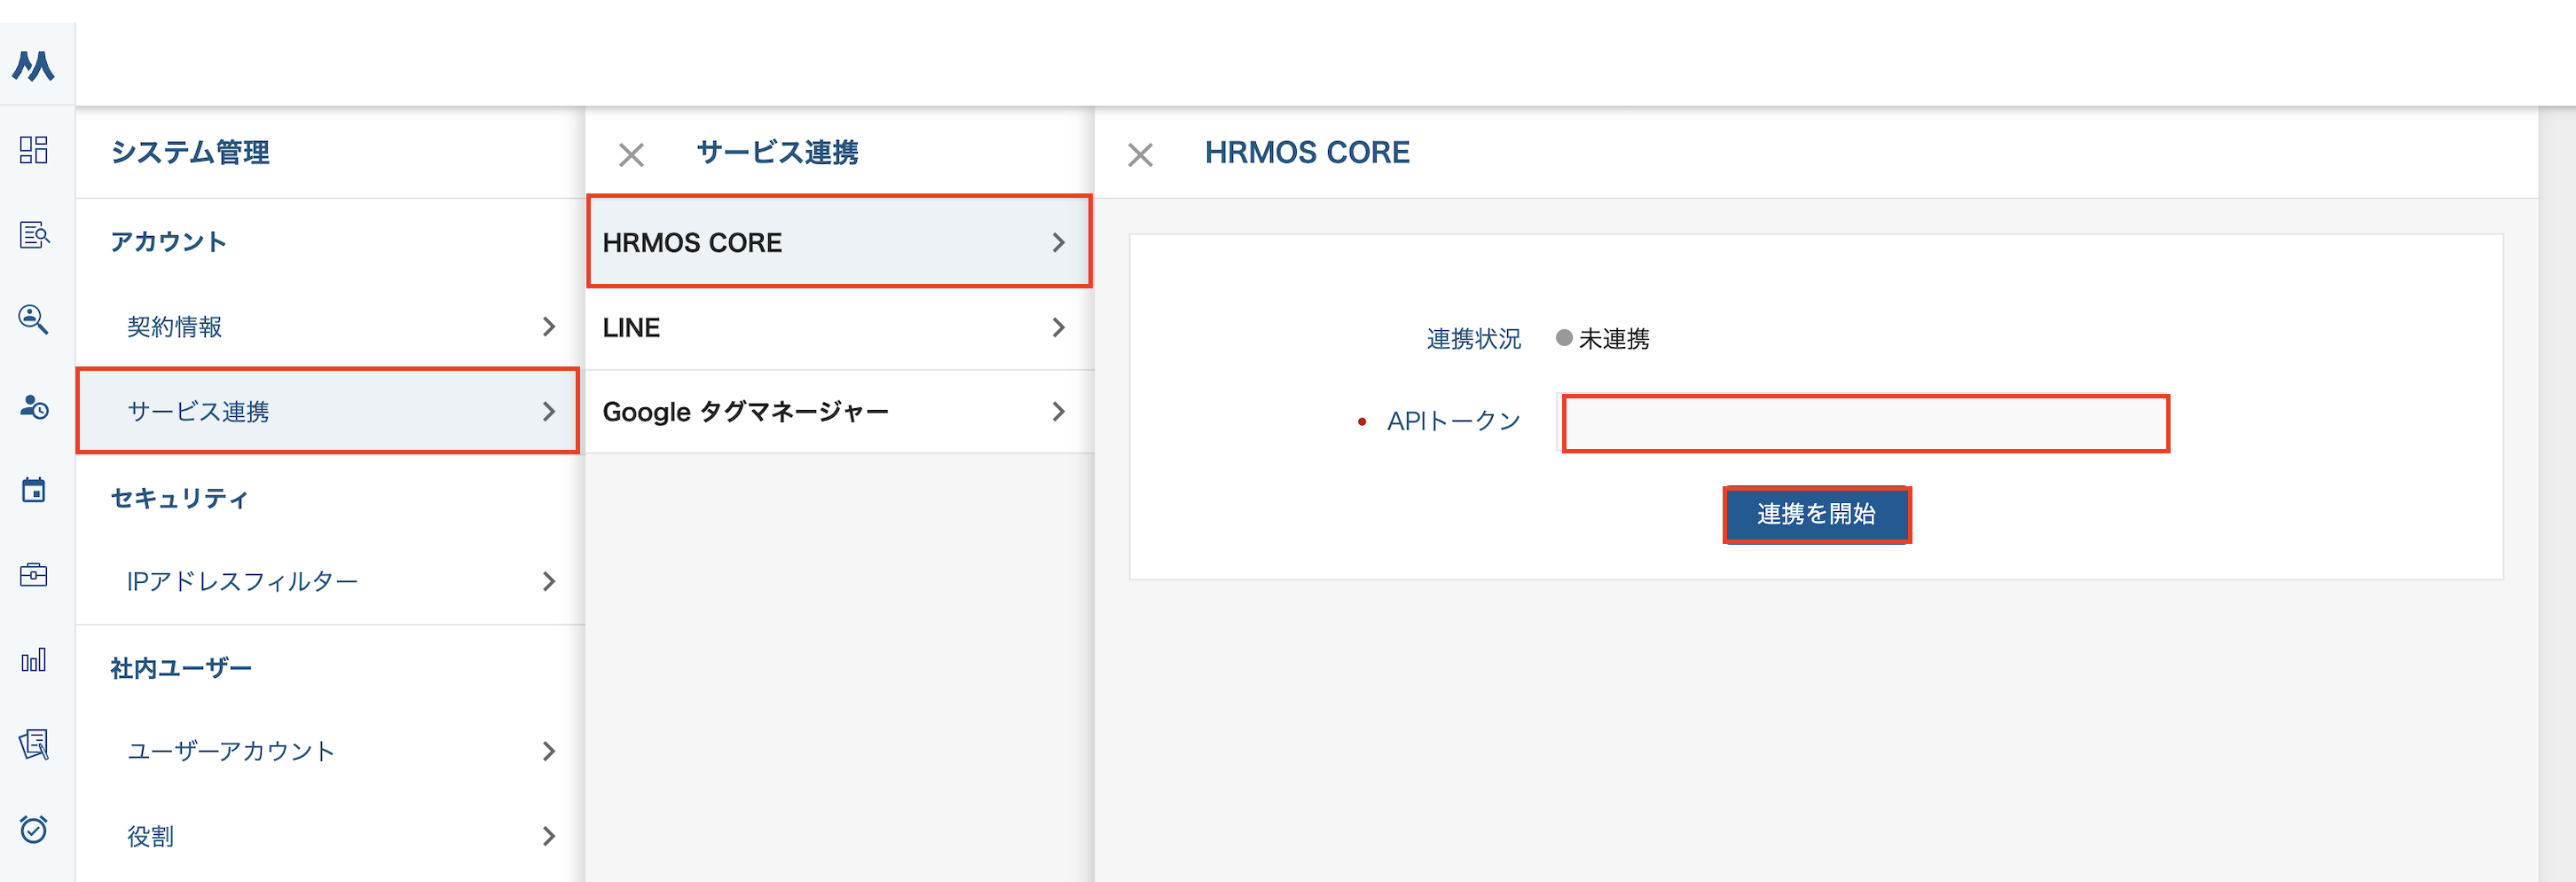The height and width of the screenshot is (882, 2576).
Task: Open the document search icon in sidebar
Action: (34, 235)
